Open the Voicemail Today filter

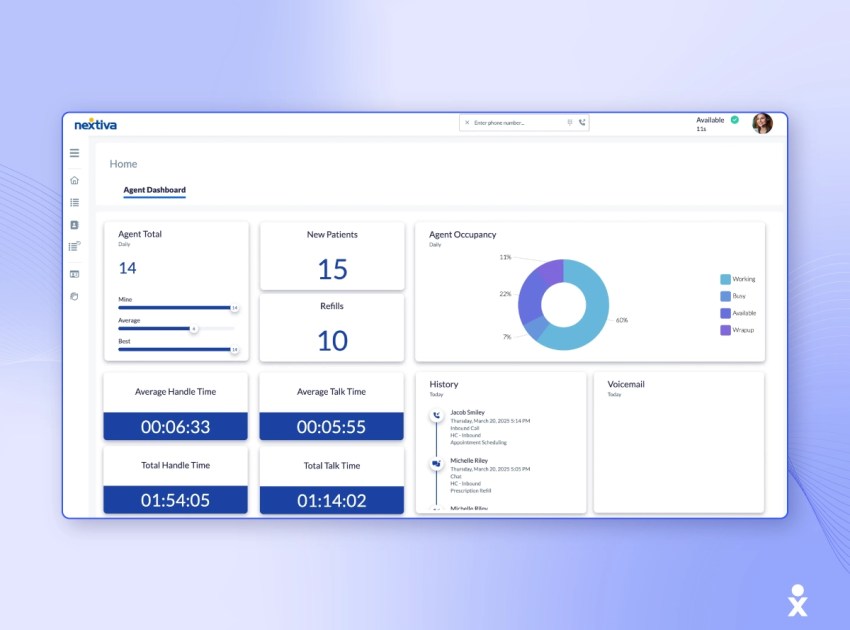[x=614, y=394]
